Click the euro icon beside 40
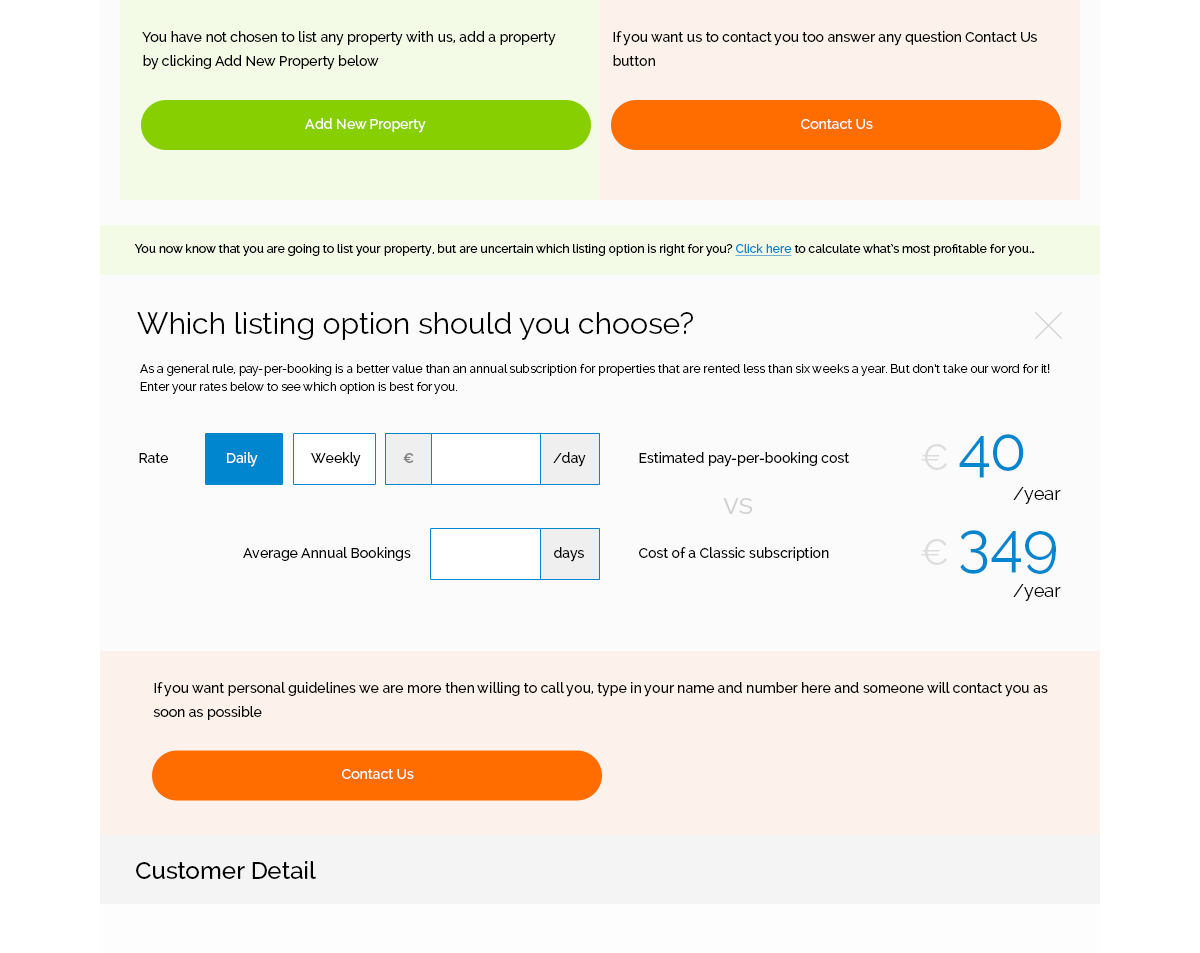Image resolution: width=1200 pixels, height=953 pixels. coord(935,457)
